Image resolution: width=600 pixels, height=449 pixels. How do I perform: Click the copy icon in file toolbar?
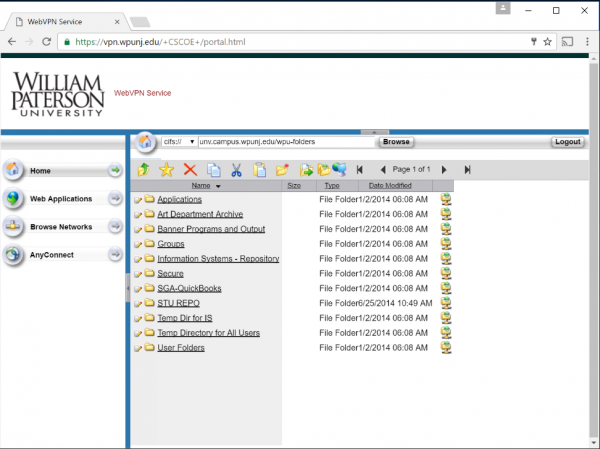[x=213, y=170]
